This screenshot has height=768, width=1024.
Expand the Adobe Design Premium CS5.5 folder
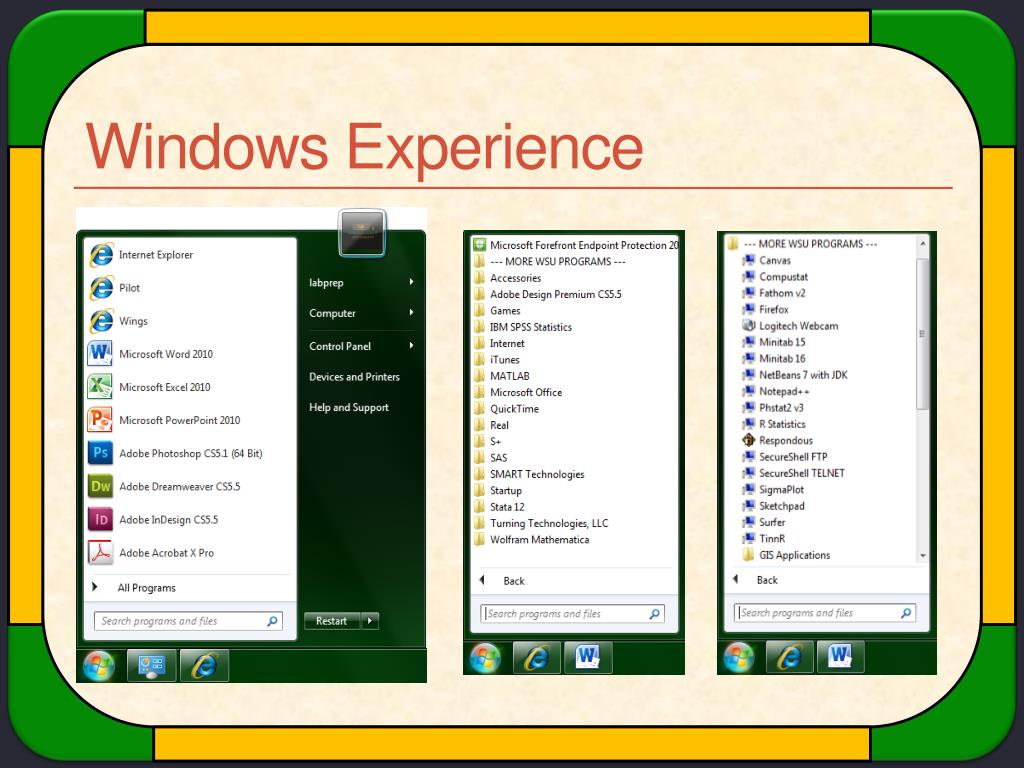click(547, 295)
